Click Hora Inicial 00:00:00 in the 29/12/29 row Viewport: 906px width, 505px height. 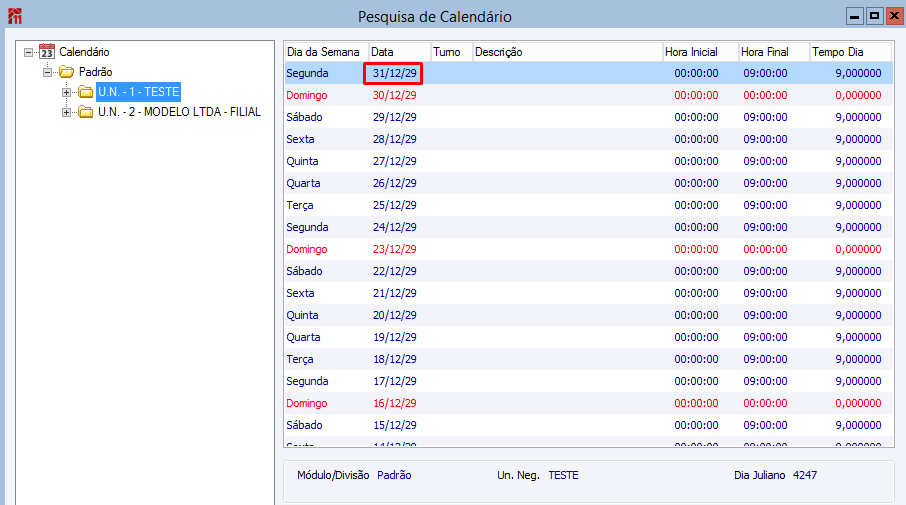[x=696, y=117]
